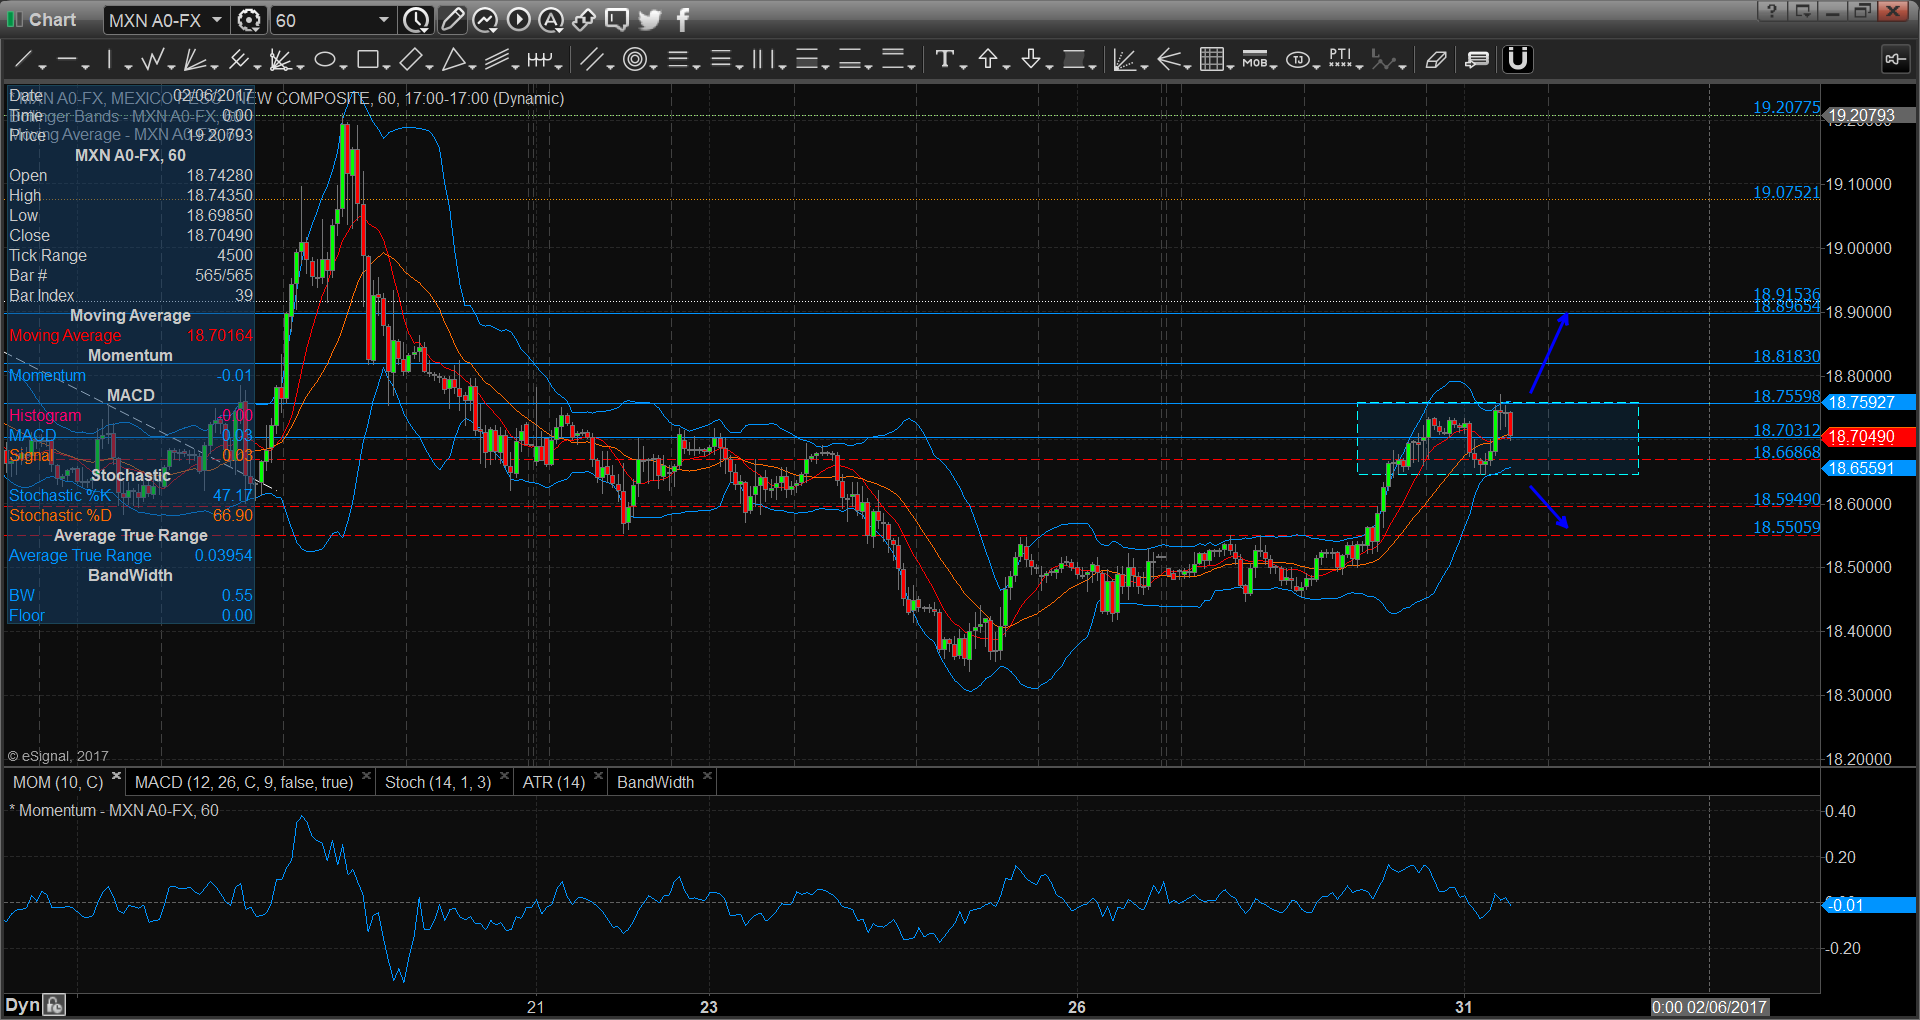Screen dimensions: 1920x1020
Task: Toggle the magnet snap mode
Action: pyautogui.click(x=1518, y=60)
